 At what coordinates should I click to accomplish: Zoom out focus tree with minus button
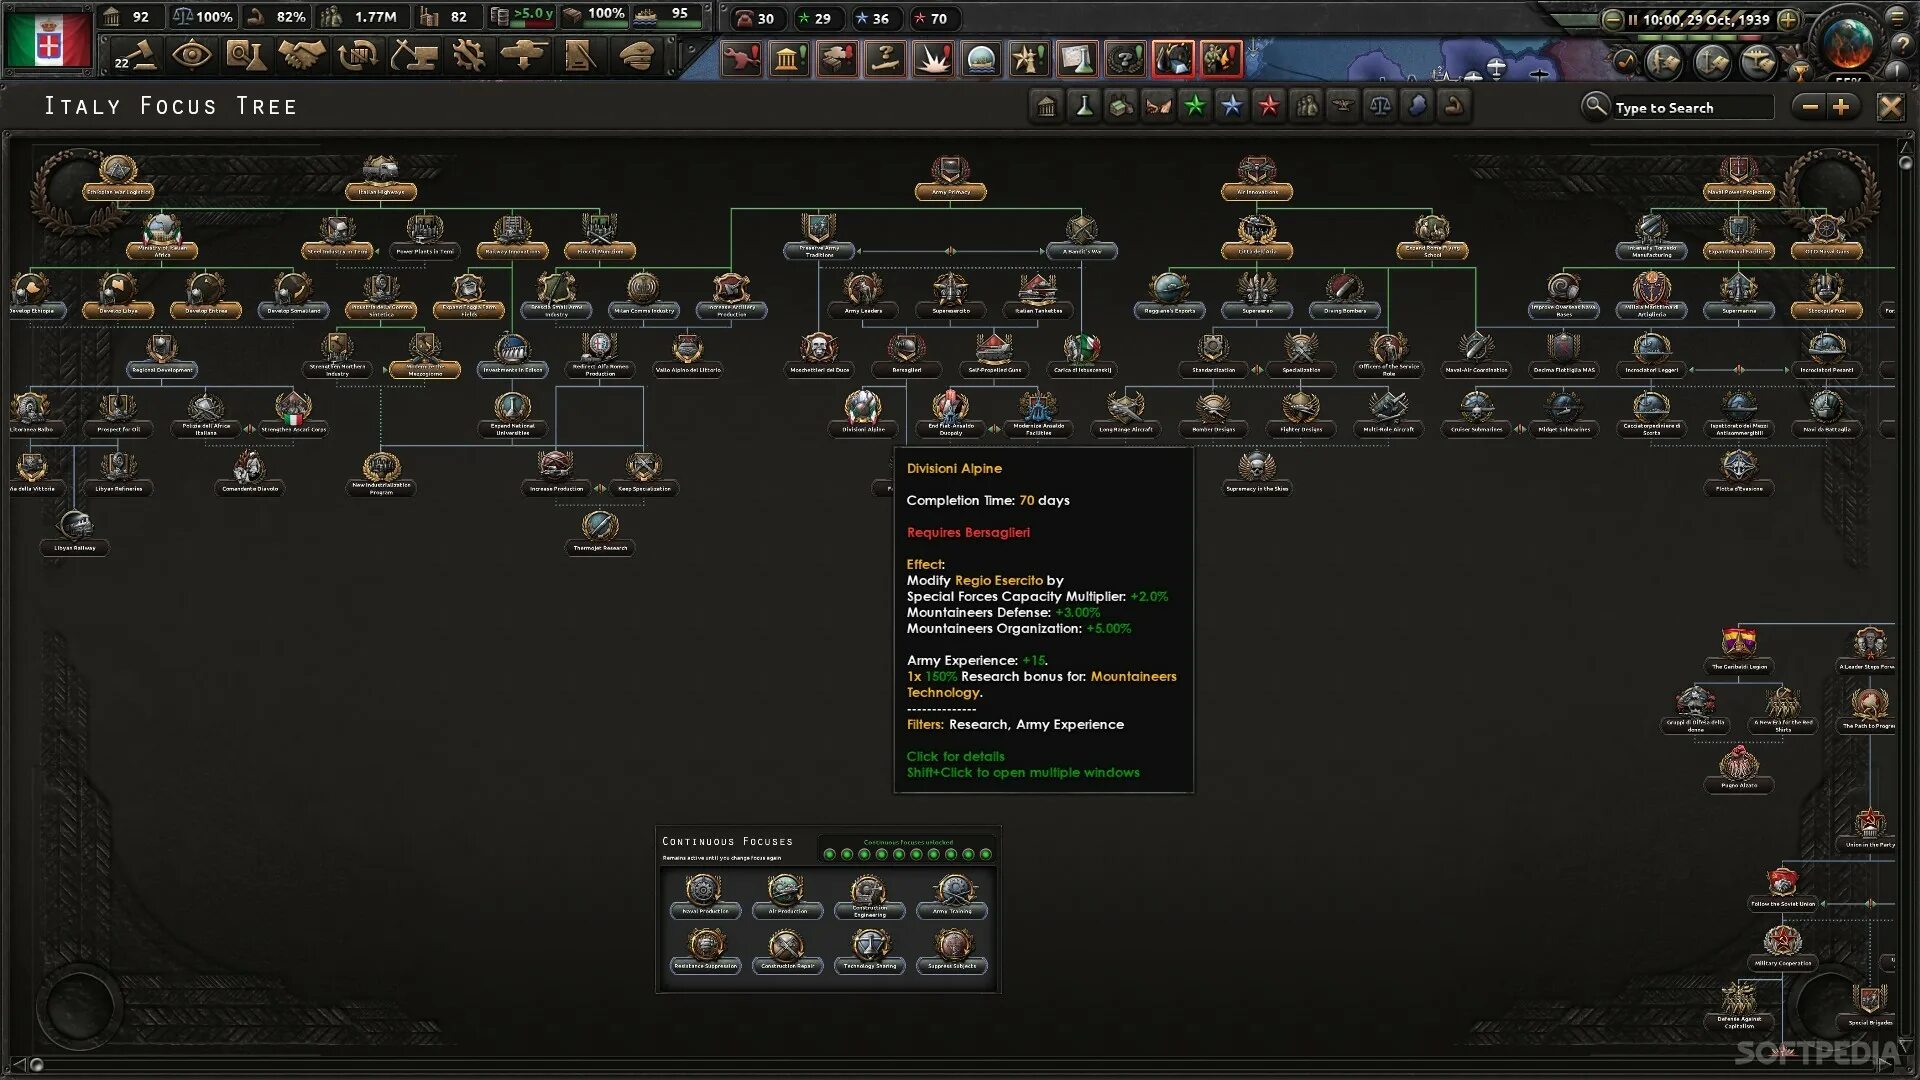tap(1810, 106)
